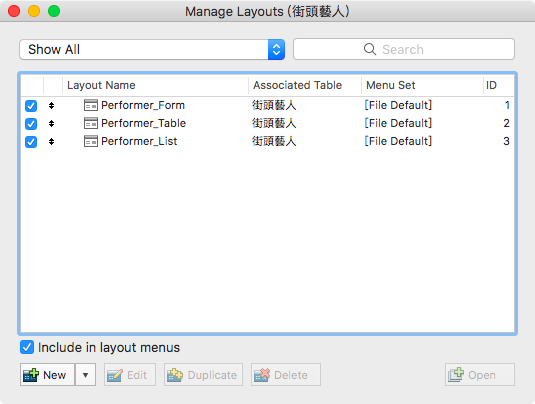Open the Show All dropdown
Screen dimensions: 535x404
[152, 49]
